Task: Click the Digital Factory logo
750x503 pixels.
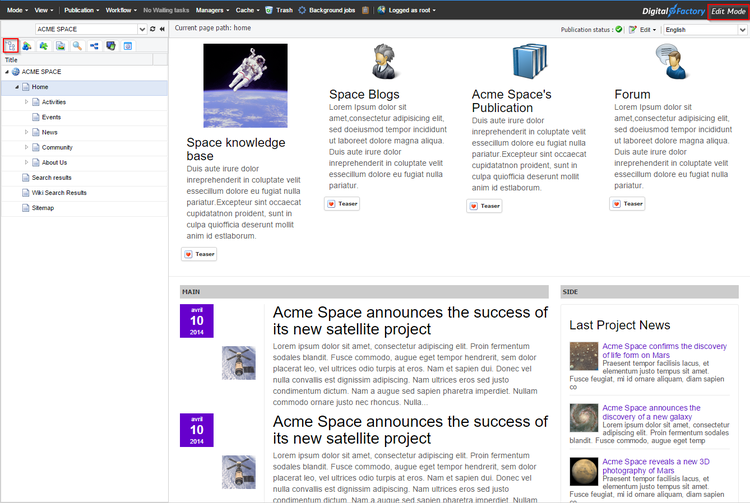Action: click(673, 11)
